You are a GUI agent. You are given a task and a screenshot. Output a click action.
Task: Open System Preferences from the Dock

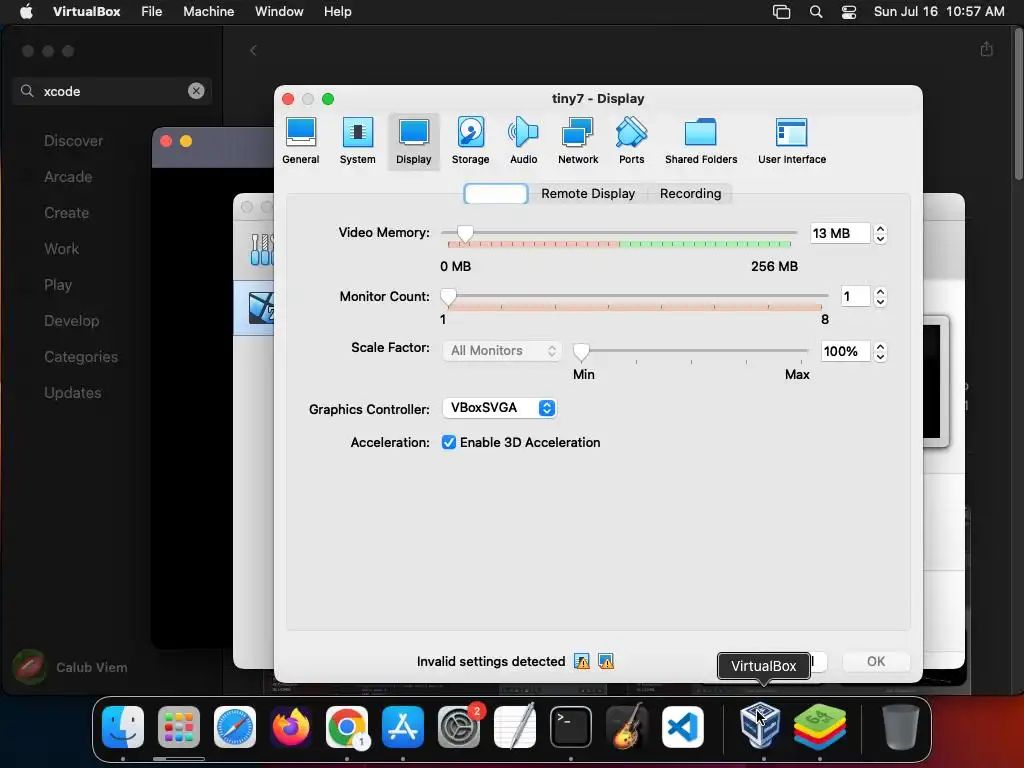[x=459, y=727]
